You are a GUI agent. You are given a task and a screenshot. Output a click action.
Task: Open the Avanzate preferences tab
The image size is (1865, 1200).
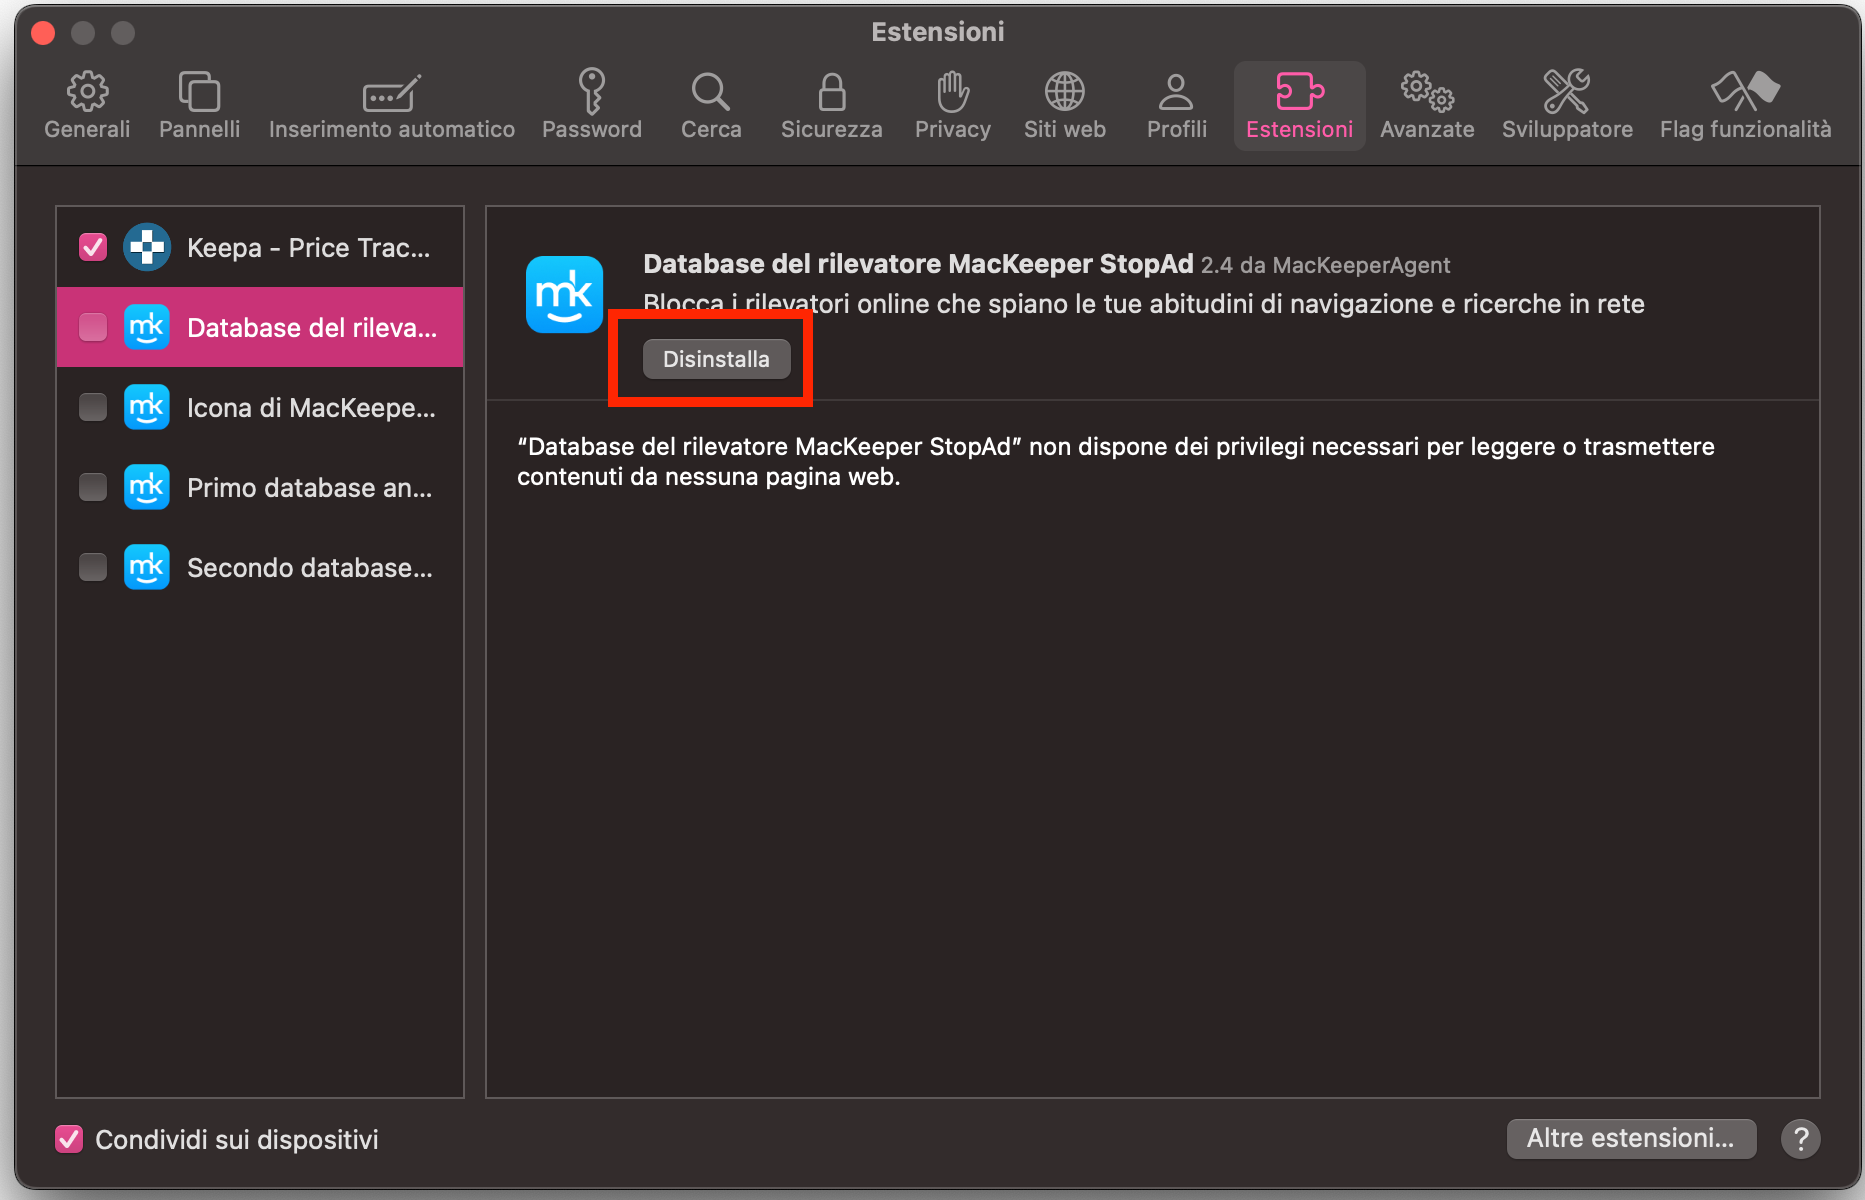[1427, 103]
